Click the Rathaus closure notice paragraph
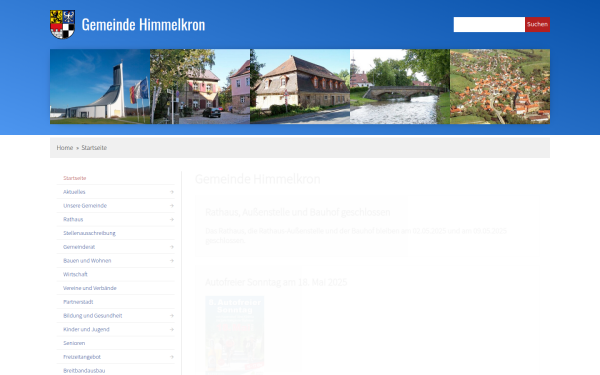 356,236
